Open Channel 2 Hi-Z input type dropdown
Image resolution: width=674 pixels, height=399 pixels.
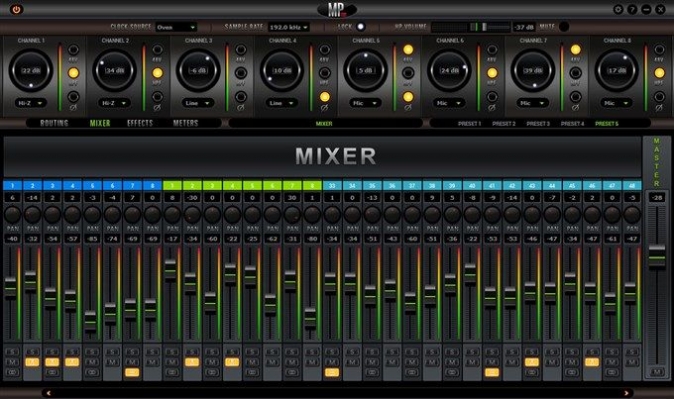(114, 103)
